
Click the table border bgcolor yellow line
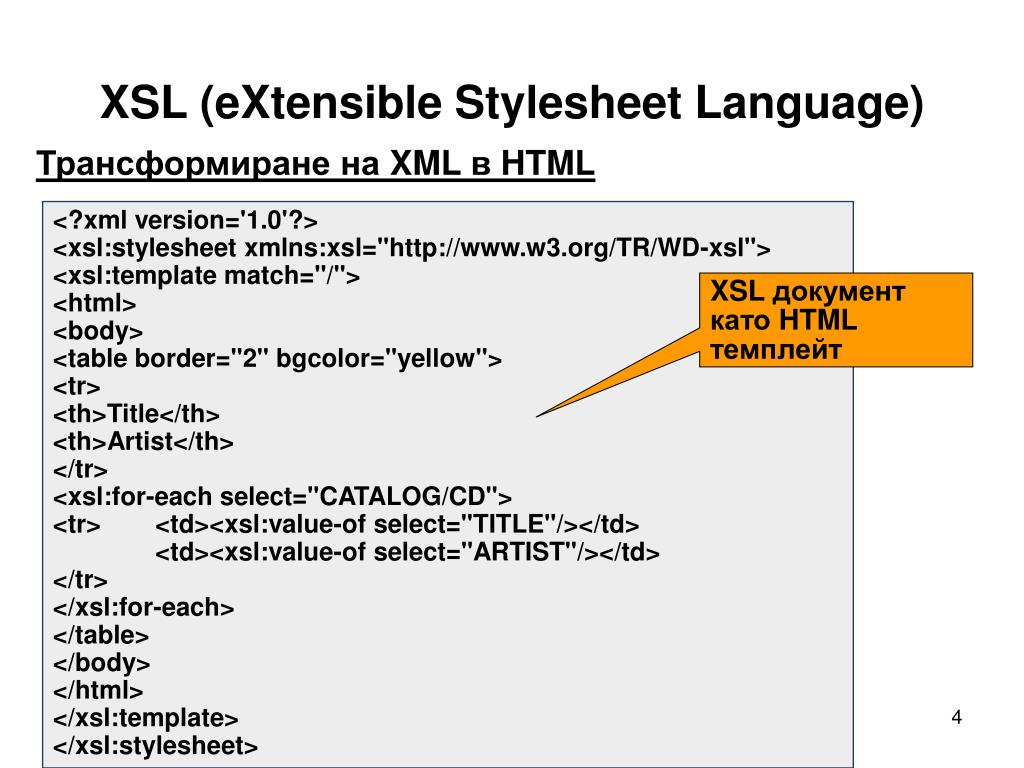coord(278,359)
